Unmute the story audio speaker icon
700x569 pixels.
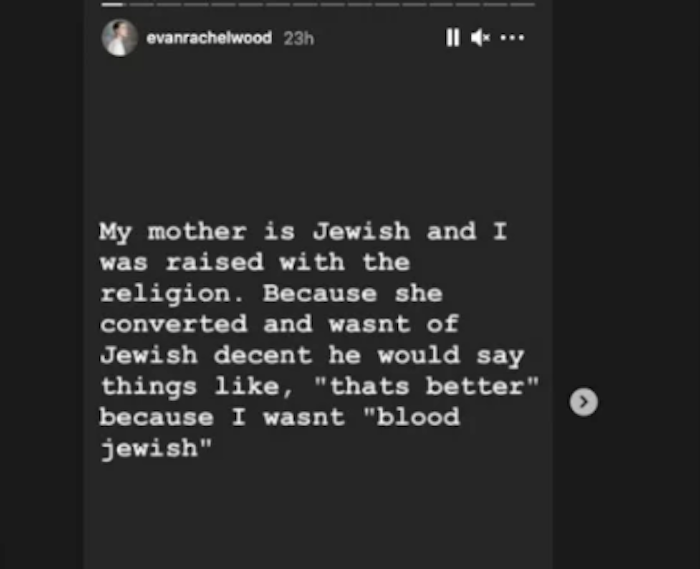(x=480, y=38)
